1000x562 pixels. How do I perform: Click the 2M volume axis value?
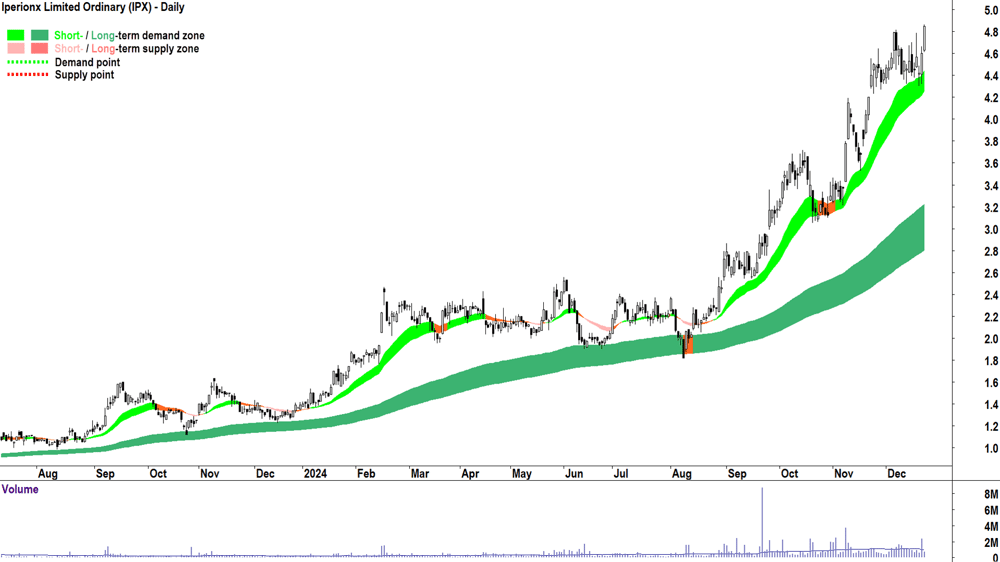(x=991, y=543)
